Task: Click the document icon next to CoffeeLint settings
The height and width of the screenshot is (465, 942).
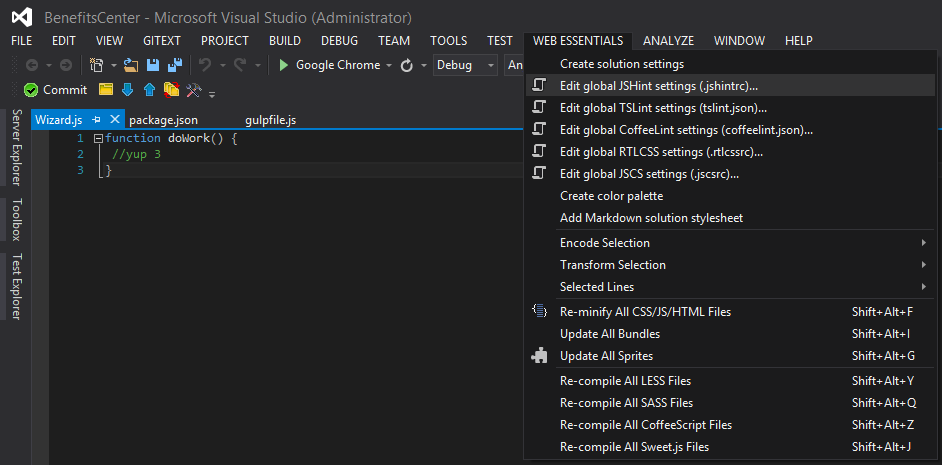Action: (x=539, y=129)
